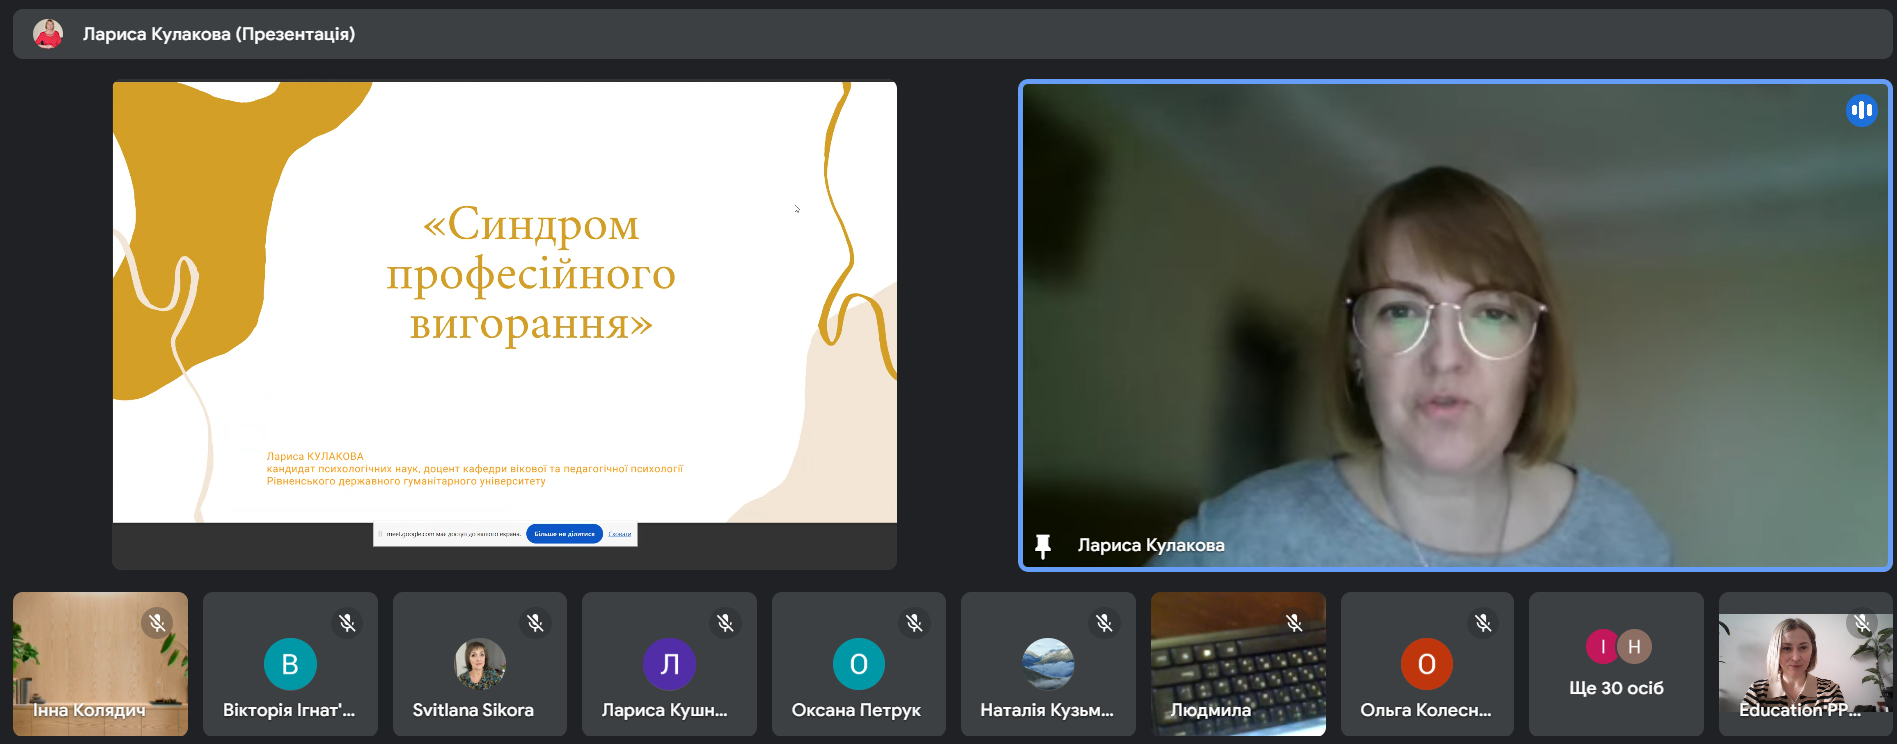Click the 'Сховати' link in sharing banner
Image resolution: width=1897 pixels, height=744 pixels.
coord(619,534)
